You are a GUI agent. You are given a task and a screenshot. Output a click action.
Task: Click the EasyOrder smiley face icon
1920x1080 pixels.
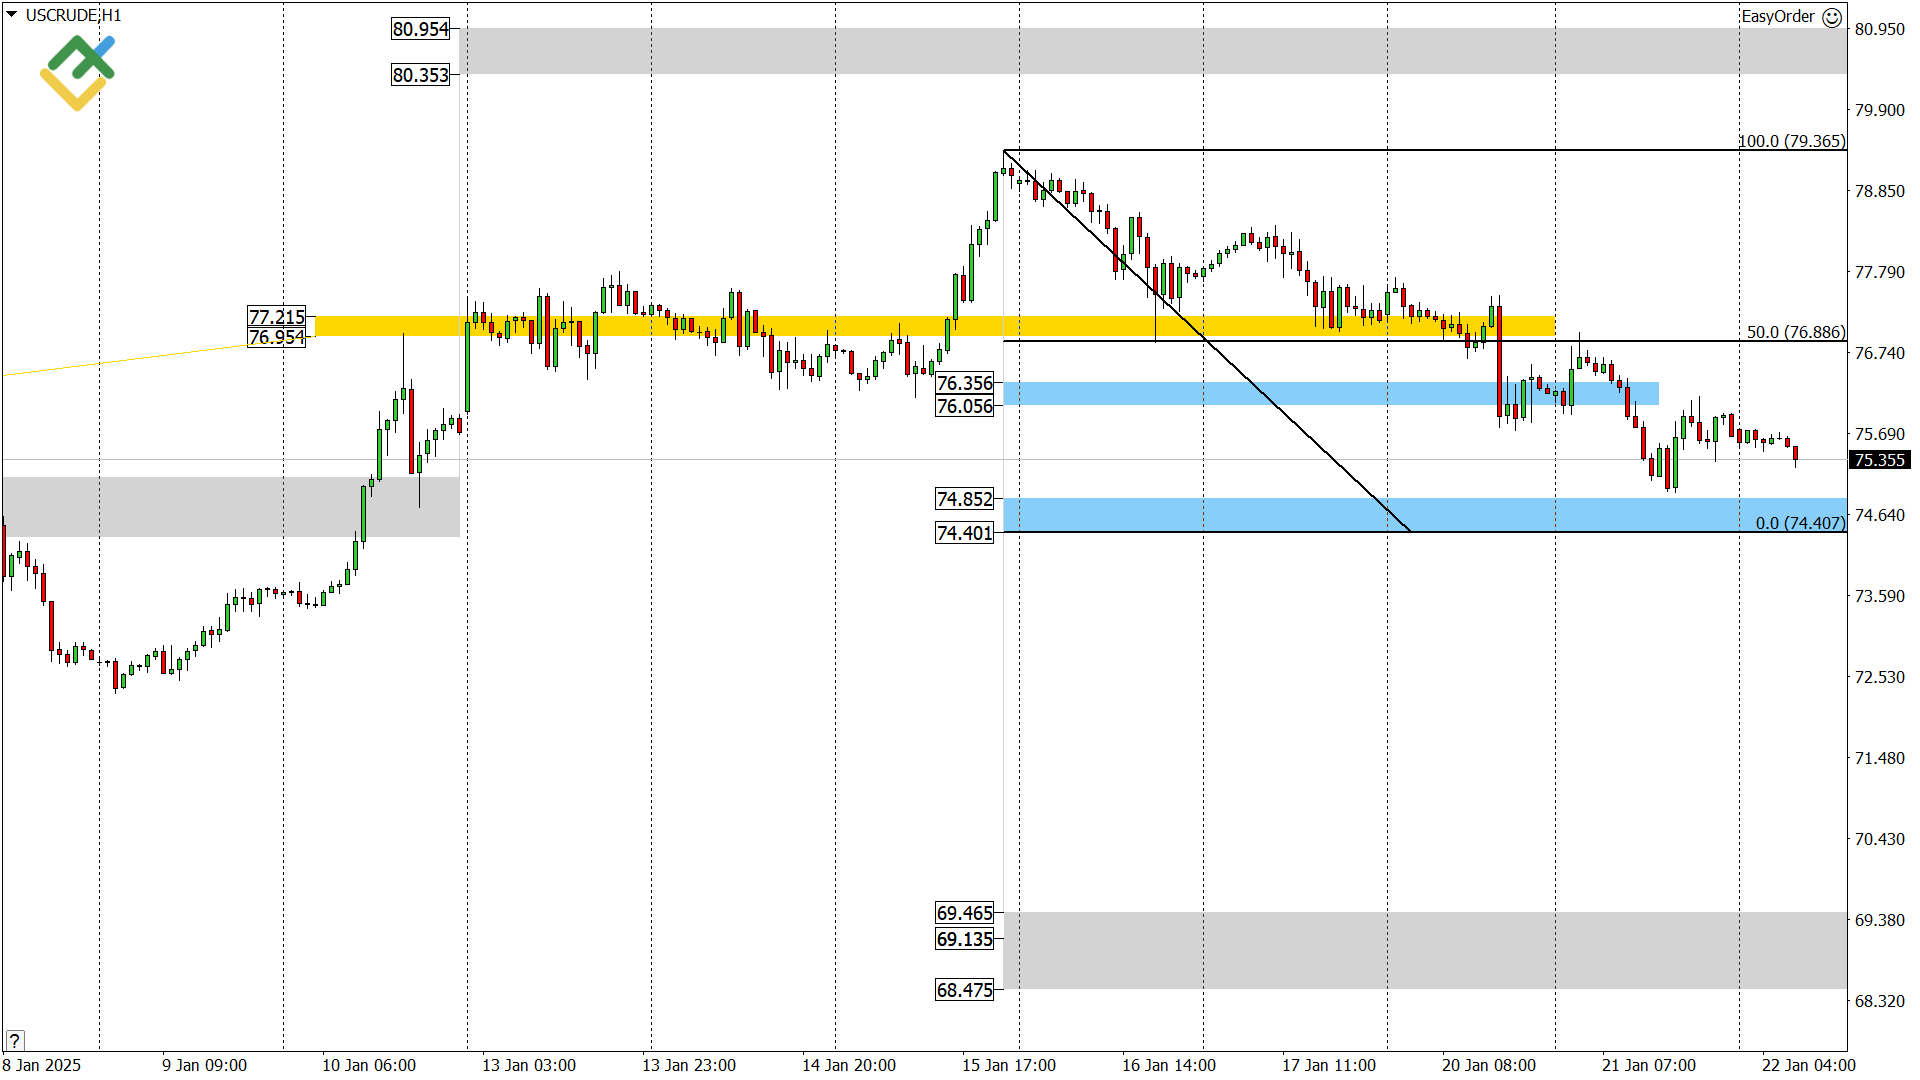1832,17
